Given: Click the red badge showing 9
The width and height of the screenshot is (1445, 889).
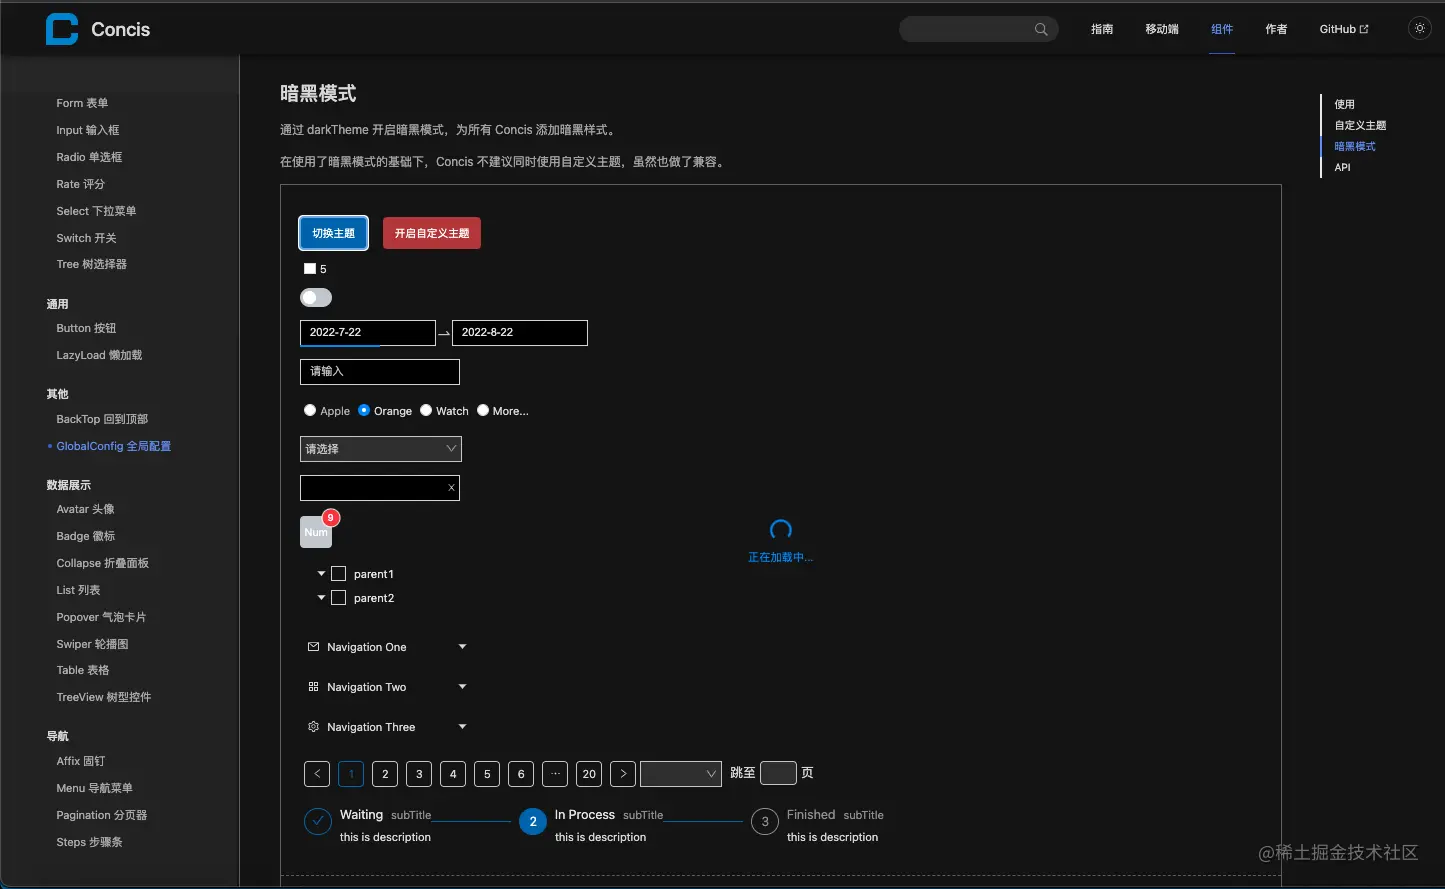Looking at the screenshot, I should (x=331, y=518).
